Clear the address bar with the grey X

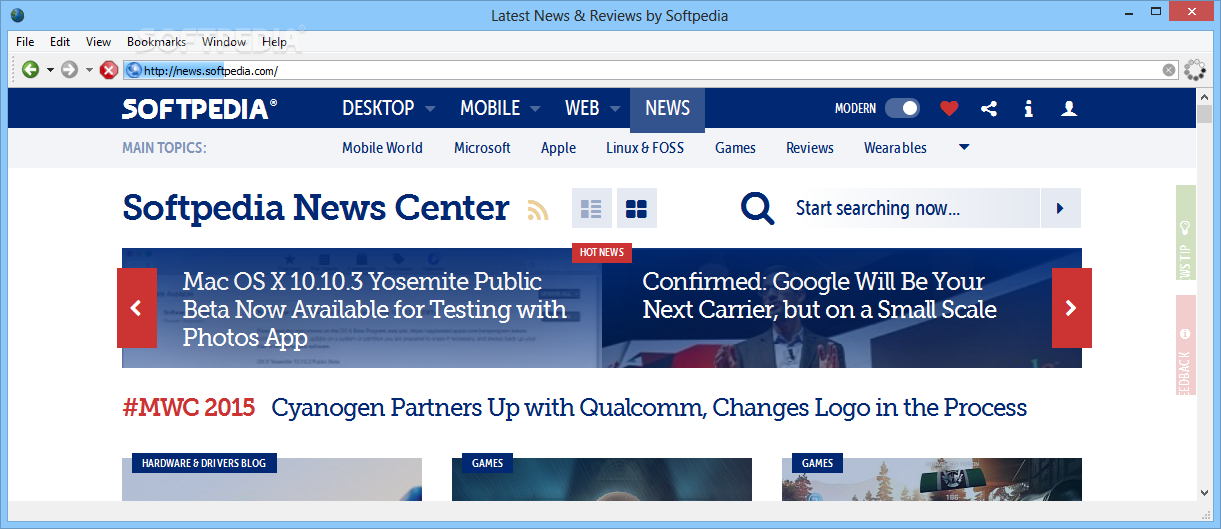[1169, 70]
